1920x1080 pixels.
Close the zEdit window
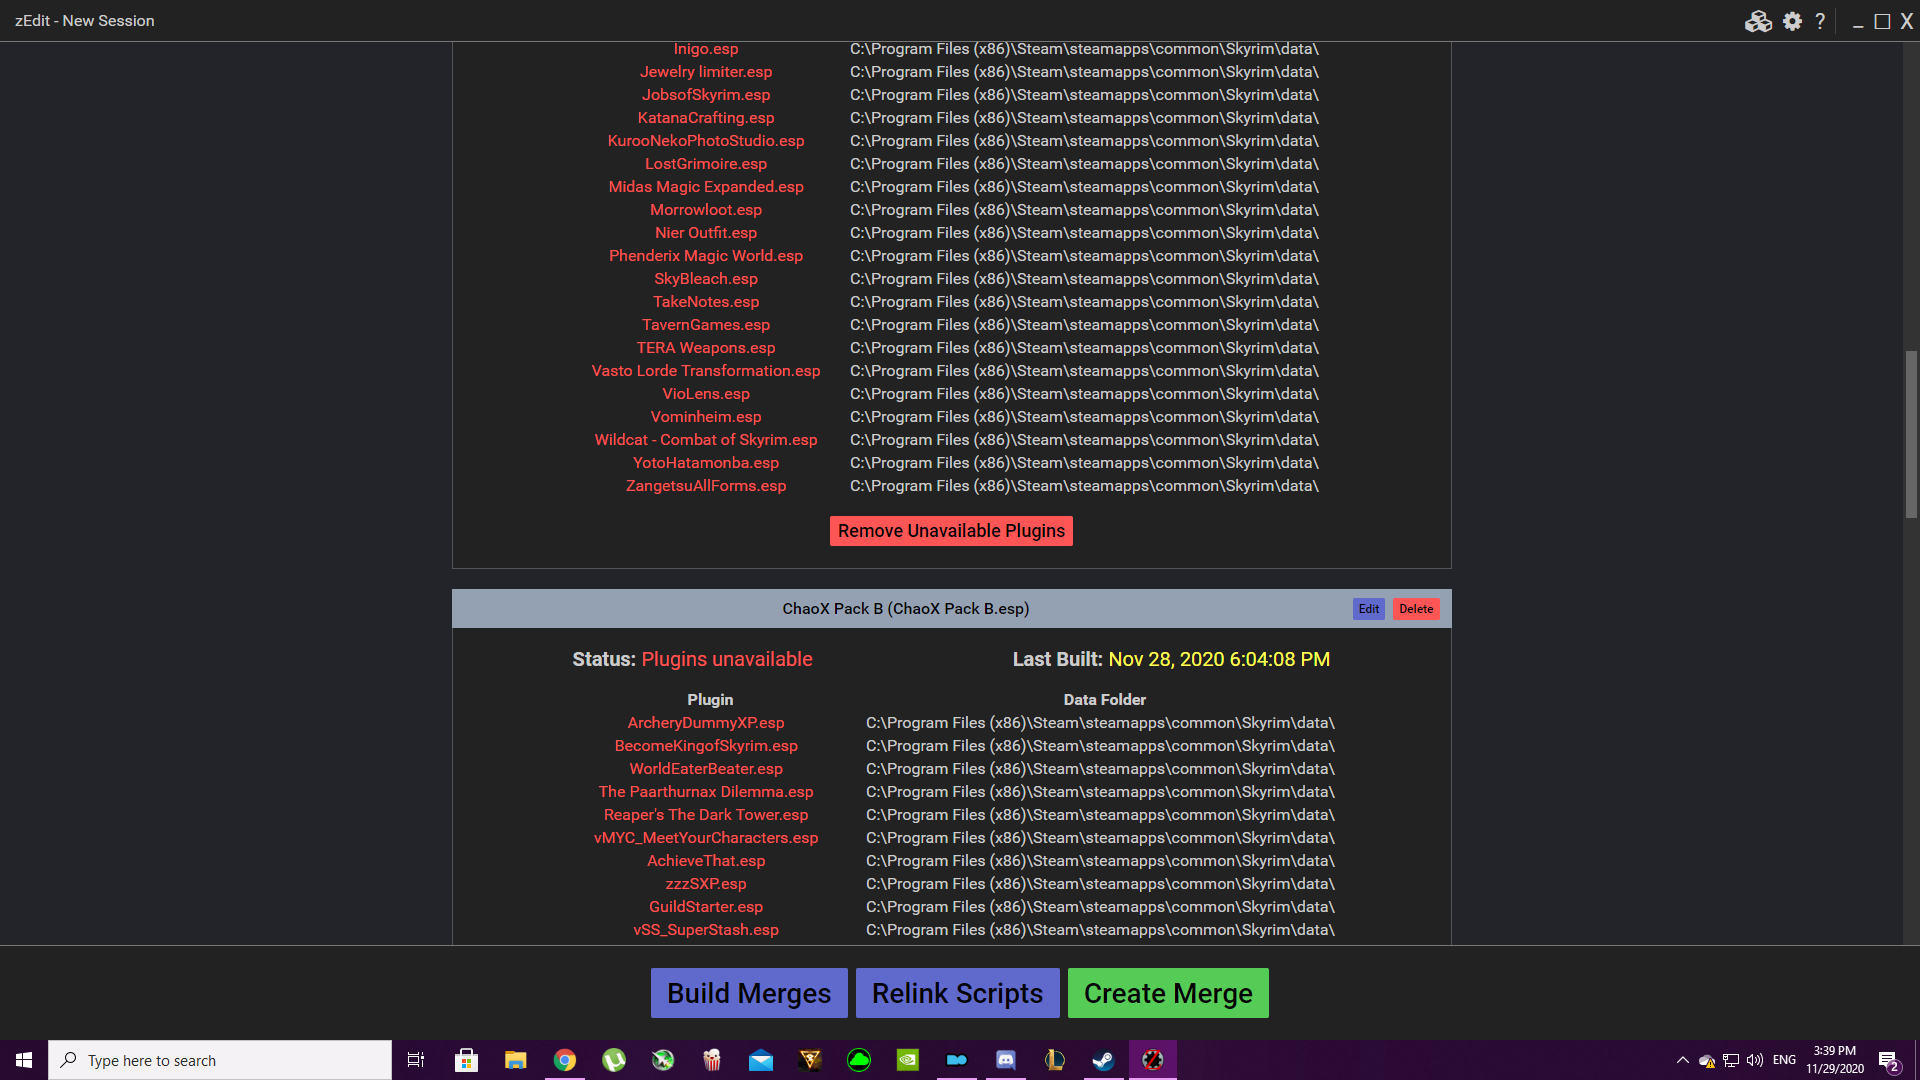(x=1907, y=21)
